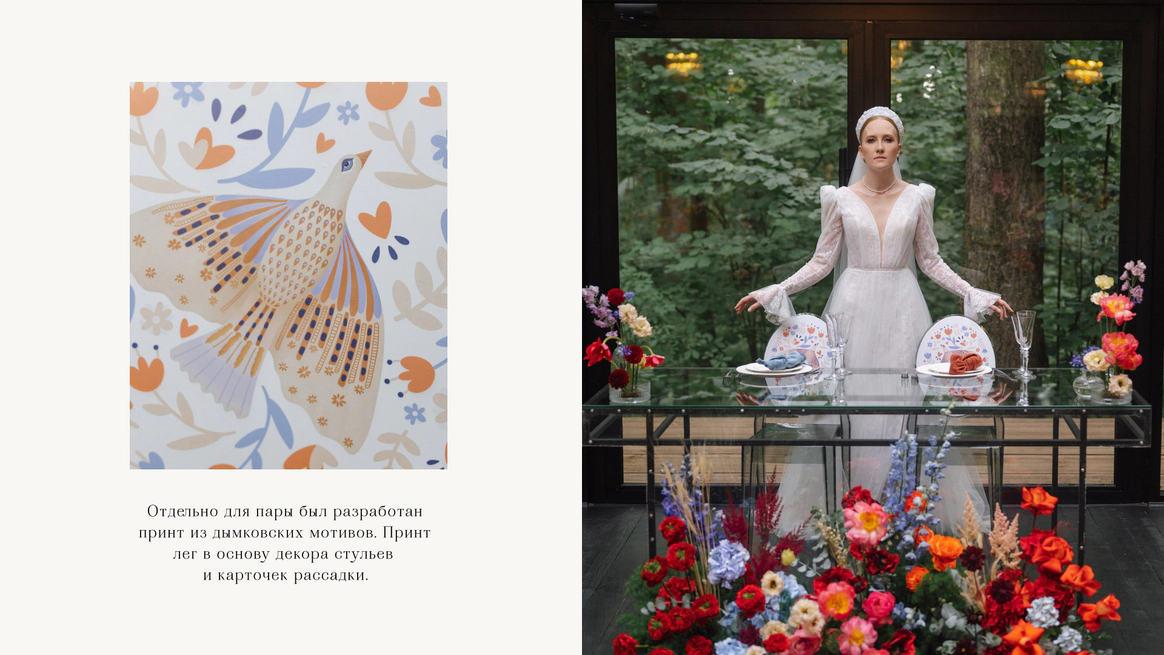This screenshot has width=1164, height=655.
Task: Click the bird's eye in the print
Action: tap(347, 164)
